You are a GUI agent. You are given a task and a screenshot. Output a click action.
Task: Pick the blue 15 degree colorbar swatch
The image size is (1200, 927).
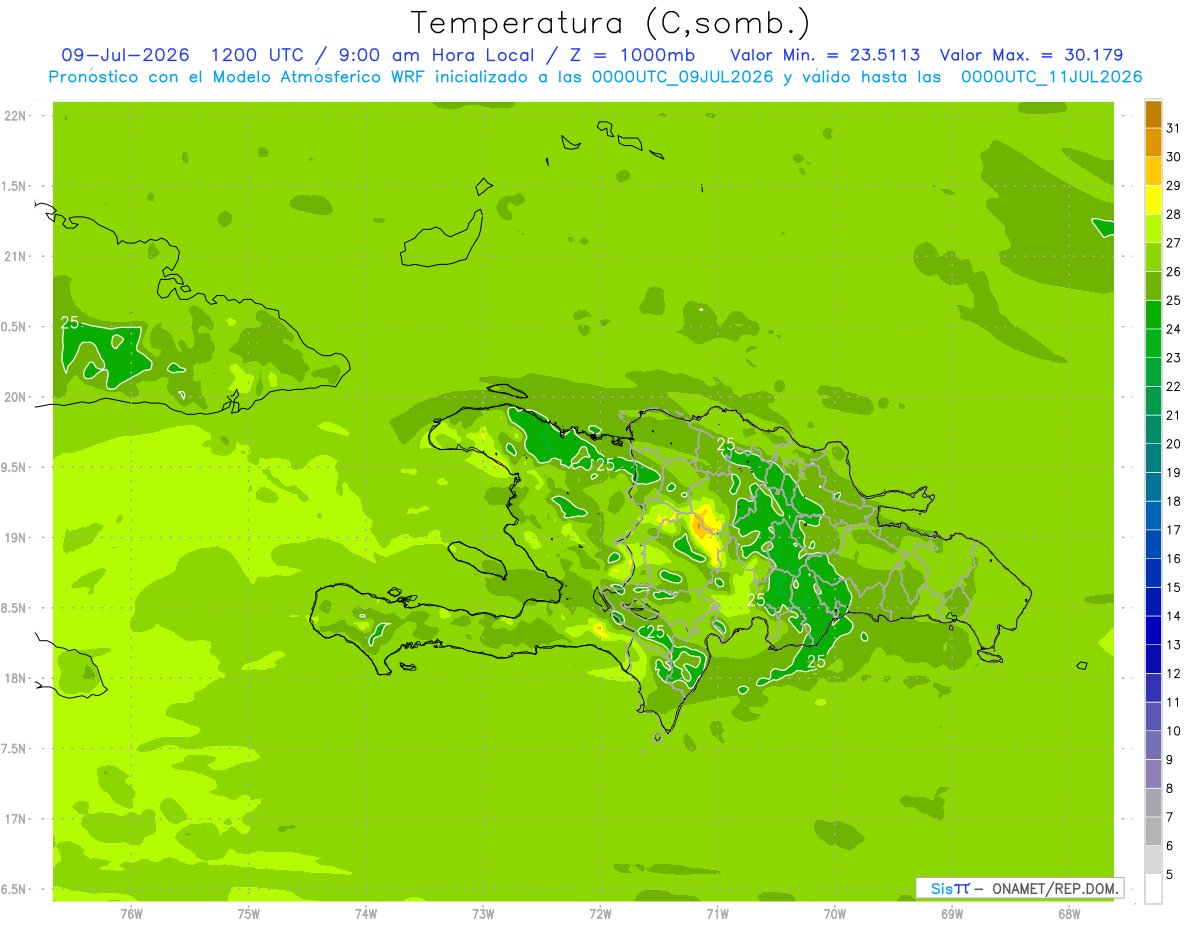[1153, 573]
